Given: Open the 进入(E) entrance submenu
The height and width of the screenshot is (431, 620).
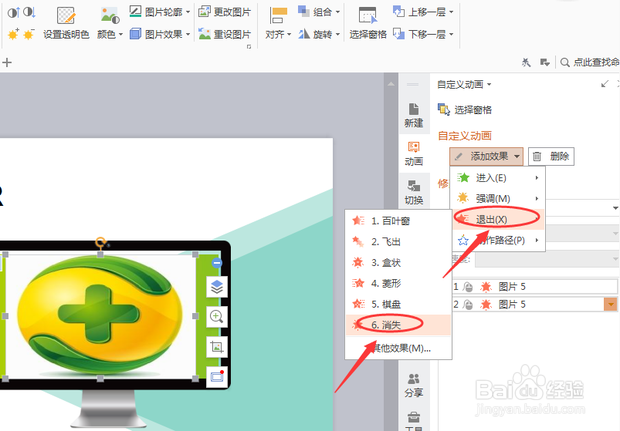Looking at the screenshot, I should [x=498, y=178].
